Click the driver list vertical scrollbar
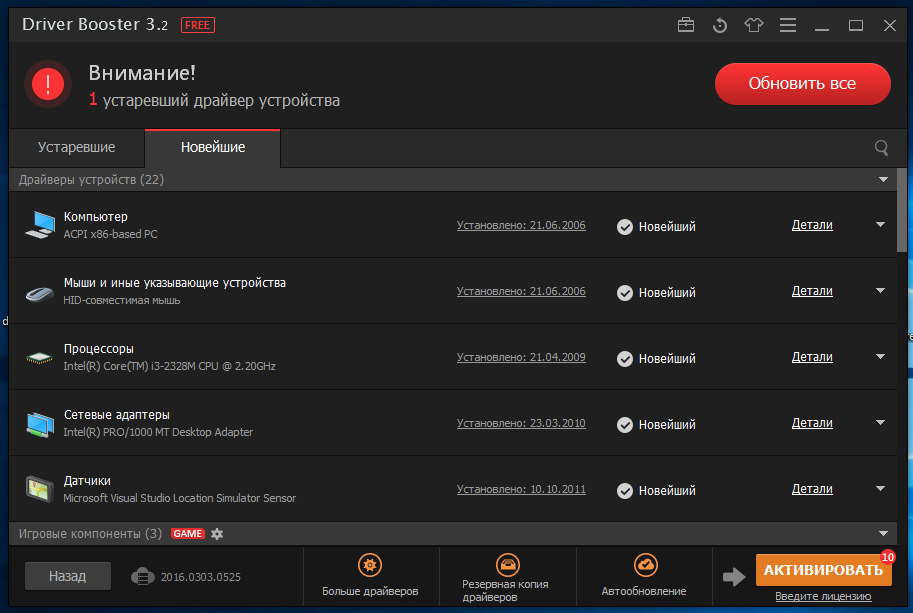Image resolution: width=913 pixels, height=613 pixels. (902, 211)
